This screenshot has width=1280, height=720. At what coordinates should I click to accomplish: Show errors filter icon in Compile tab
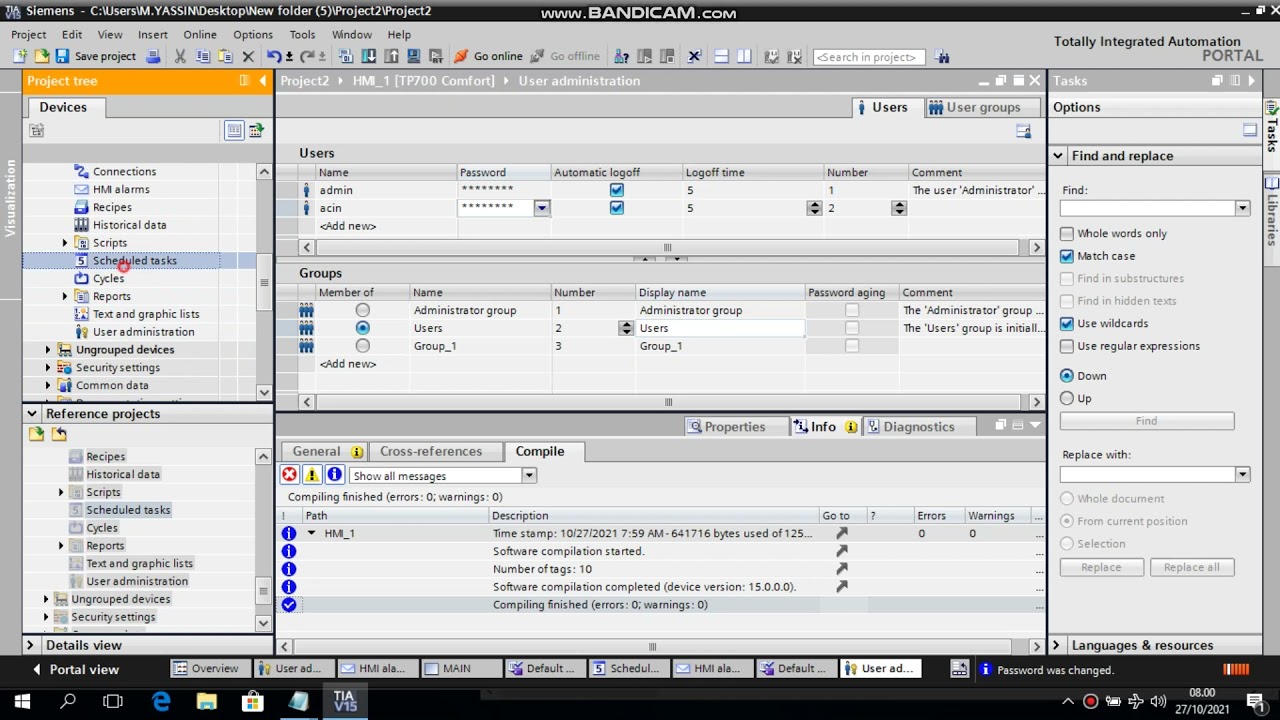[289, 475]
